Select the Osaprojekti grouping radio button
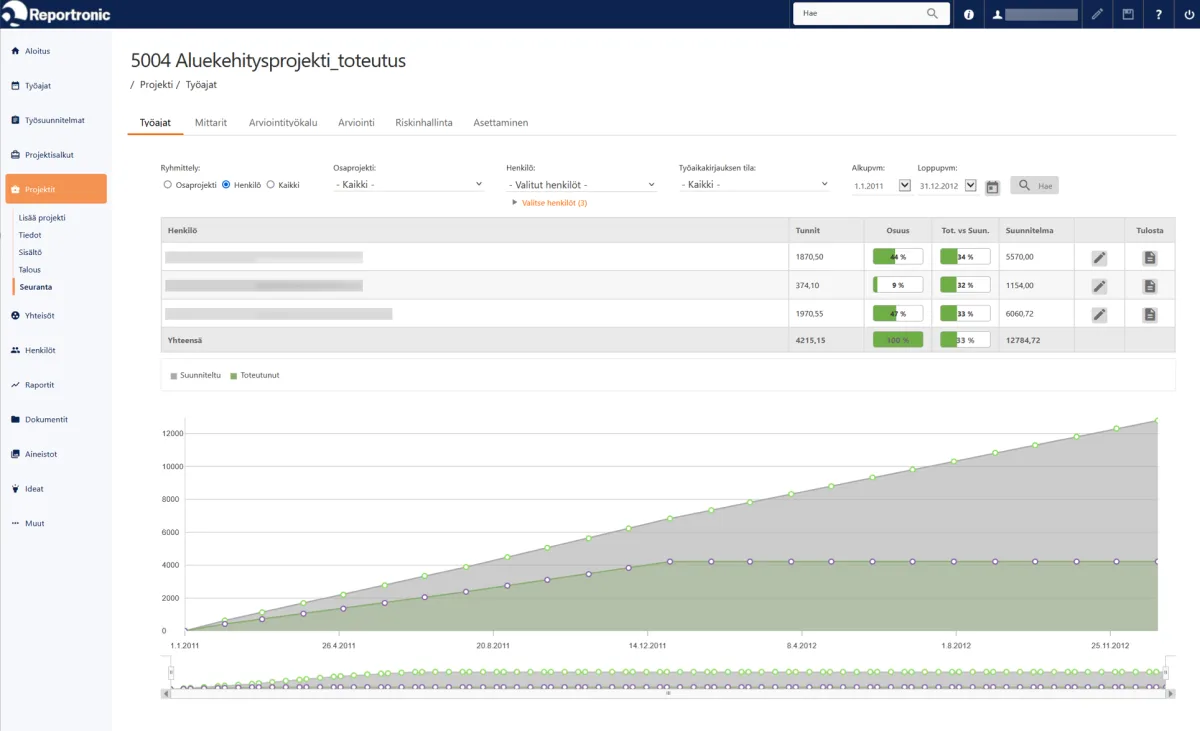 [167, 185]
